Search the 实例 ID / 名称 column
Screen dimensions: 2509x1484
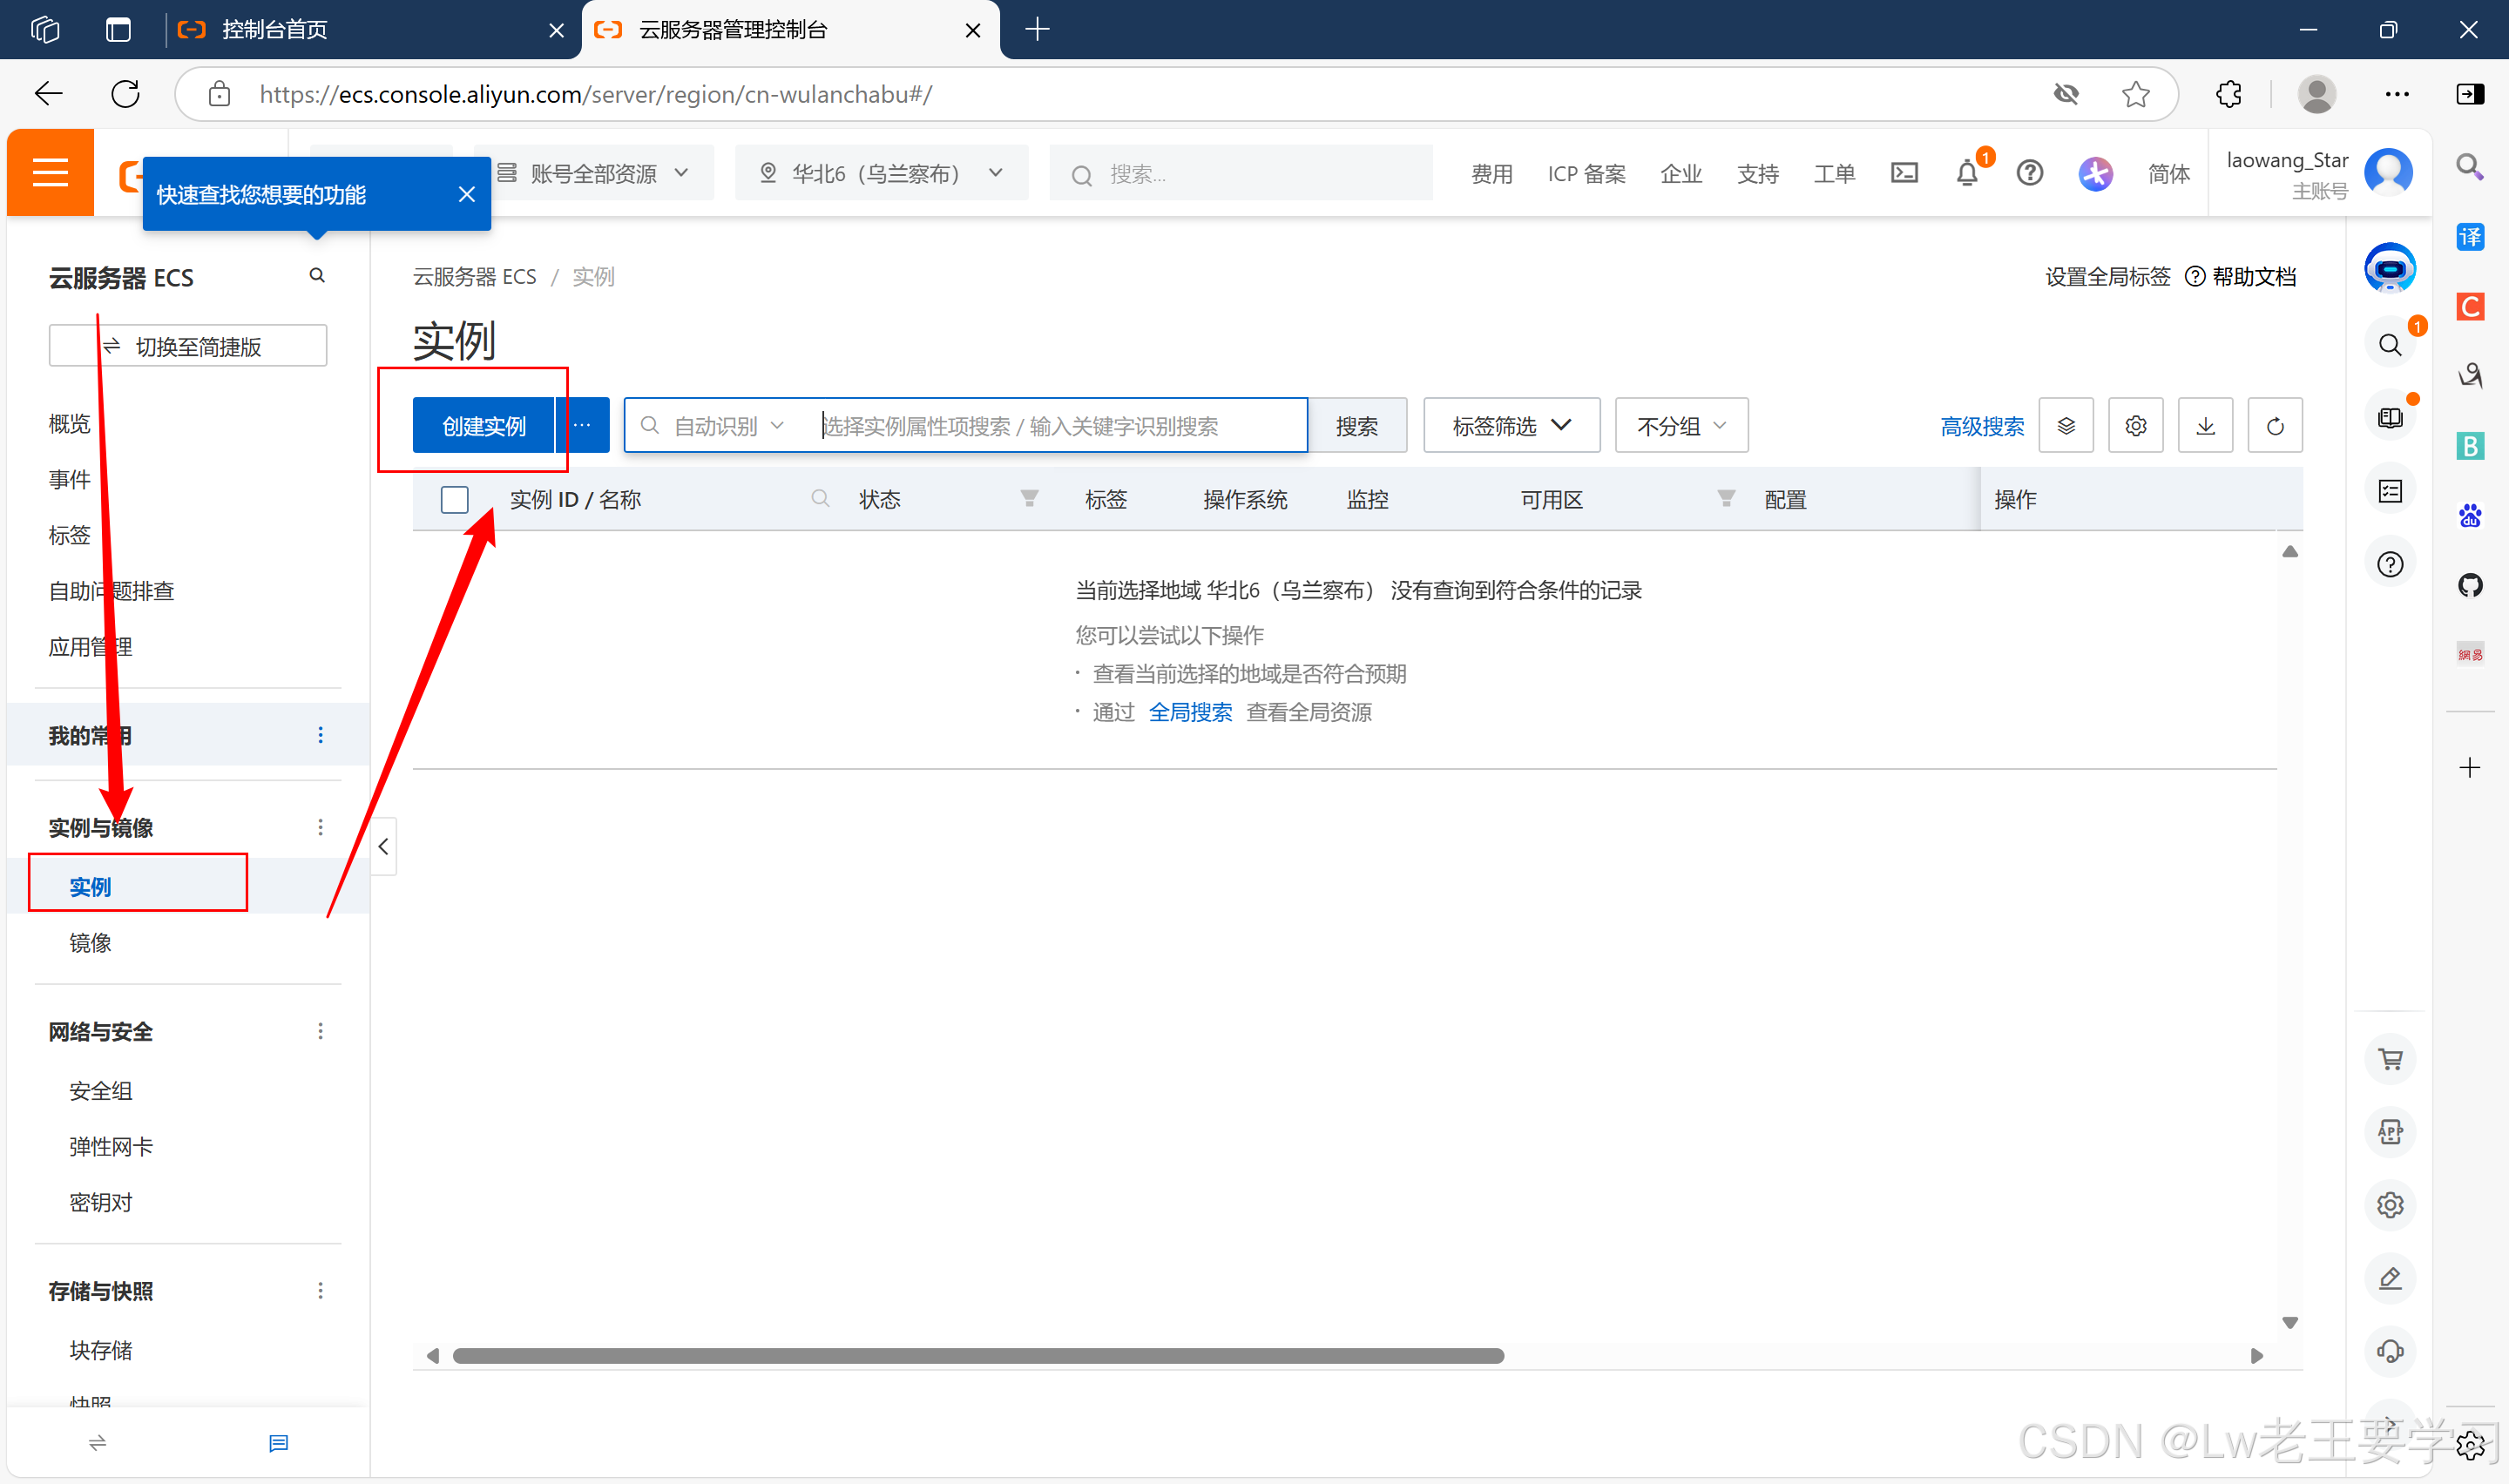click(x=820, y=498)
